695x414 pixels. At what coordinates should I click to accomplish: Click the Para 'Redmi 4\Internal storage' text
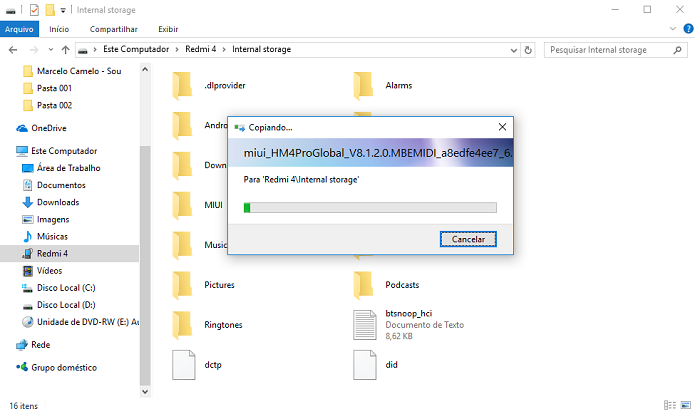click(x=301, y=180)
